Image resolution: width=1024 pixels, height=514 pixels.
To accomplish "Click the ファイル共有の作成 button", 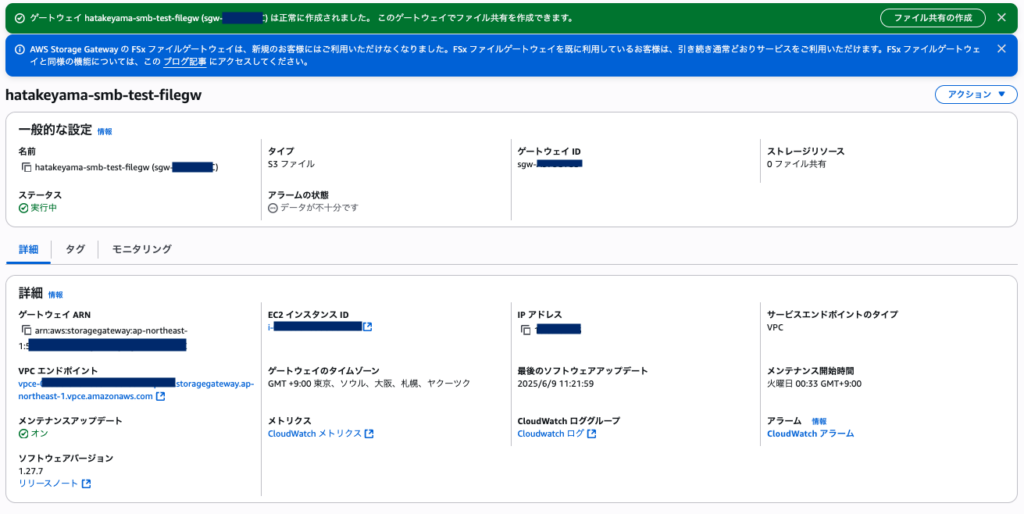I will pyautogui.click(x=933, y=18).
